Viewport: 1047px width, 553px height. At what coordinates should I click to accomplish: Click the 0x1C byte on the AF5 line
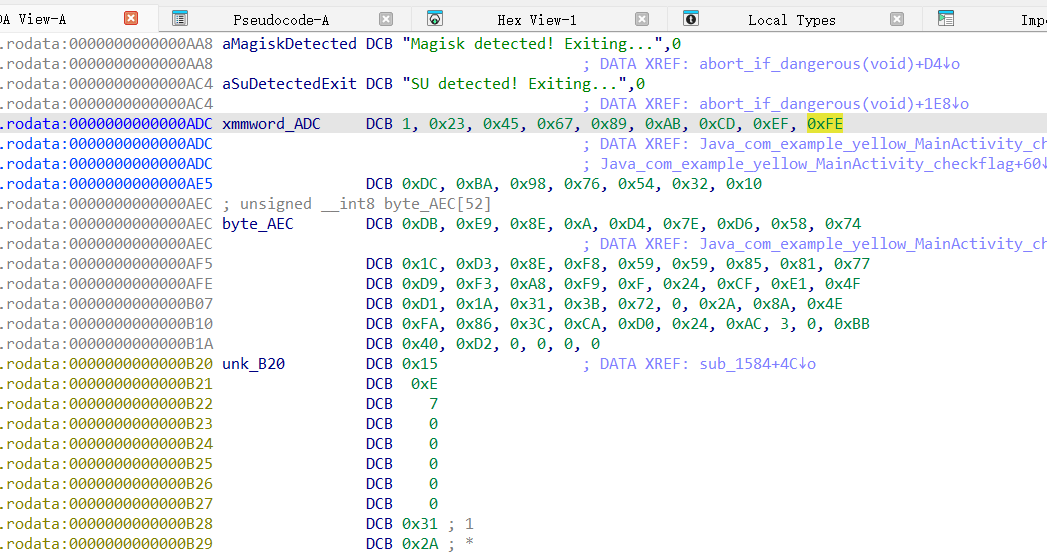point(419,264)
